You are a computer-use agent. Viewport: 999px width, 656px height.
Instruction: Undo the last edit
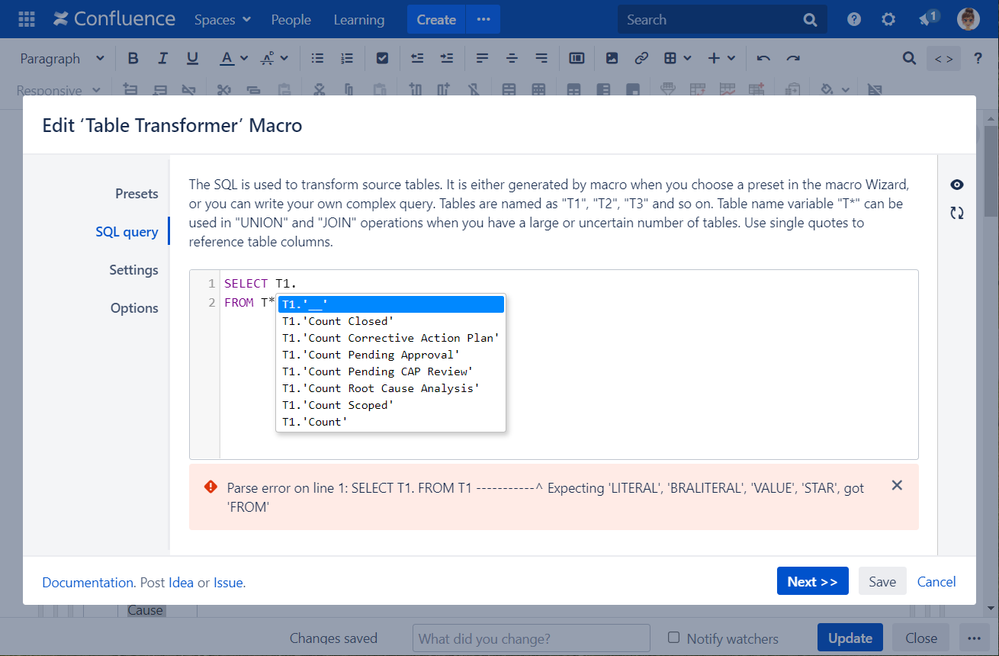tap(763, 59)
